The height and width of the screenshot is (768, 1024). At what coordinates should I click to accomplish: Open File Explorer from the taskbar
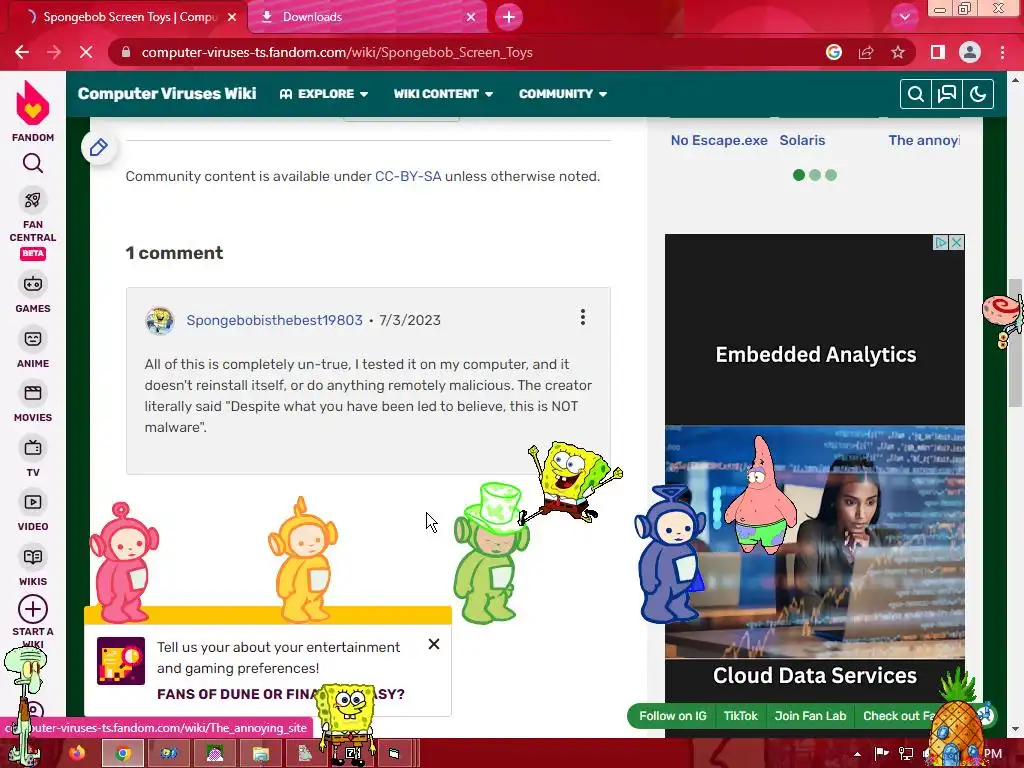tap(261, 753)
